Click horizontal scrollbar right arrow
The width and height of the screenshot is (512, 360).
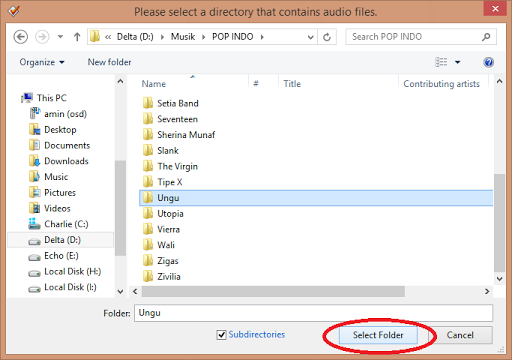(487, 292)
